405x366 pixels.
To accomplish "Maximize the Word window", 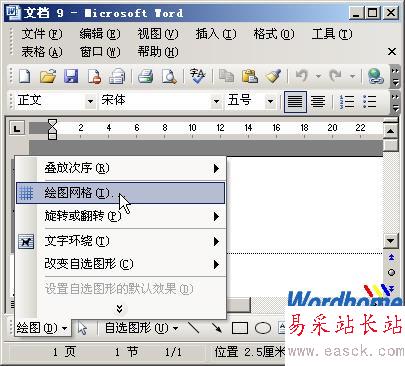I will pyautogui.click(x=372, y=13).
